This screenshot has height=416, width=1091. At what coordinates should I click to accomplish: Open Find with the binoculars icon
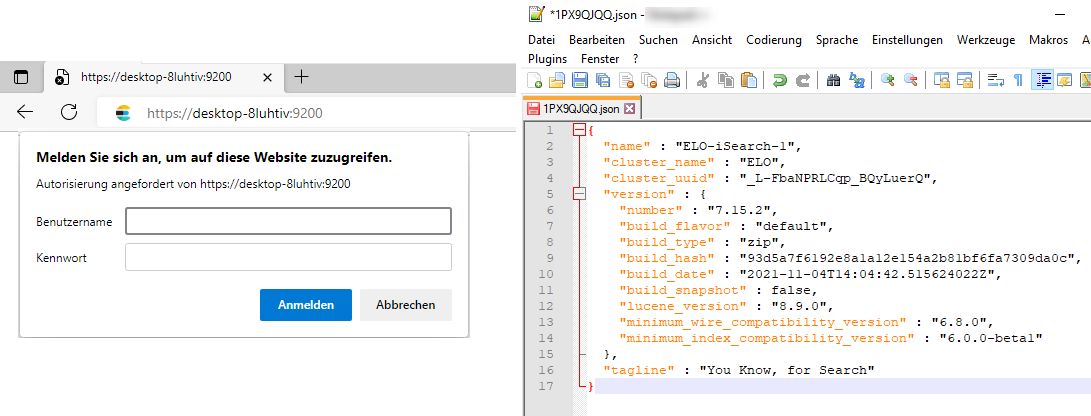(x=834, y=81)
